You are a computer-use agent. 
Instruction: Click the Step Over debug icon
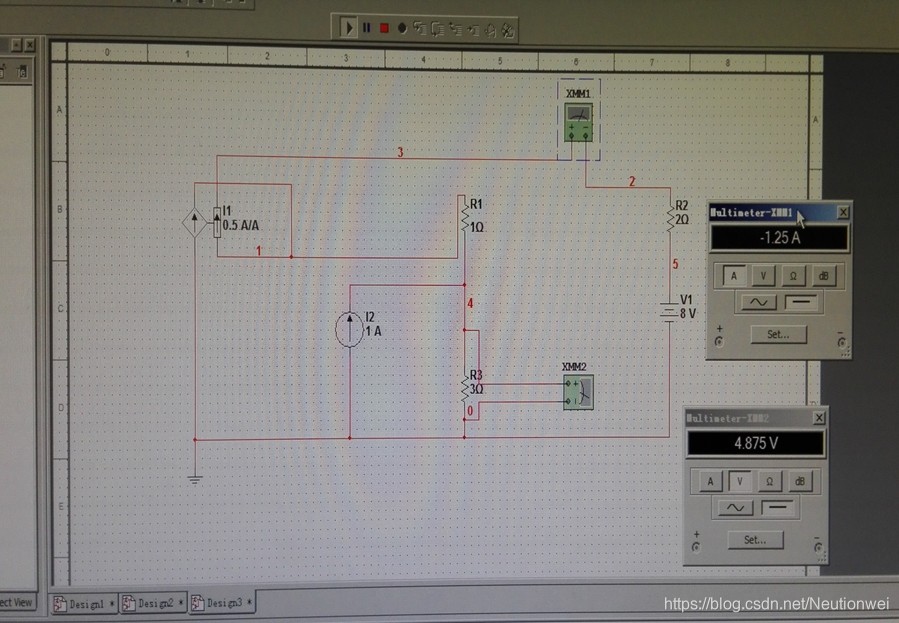pos(437,29)
